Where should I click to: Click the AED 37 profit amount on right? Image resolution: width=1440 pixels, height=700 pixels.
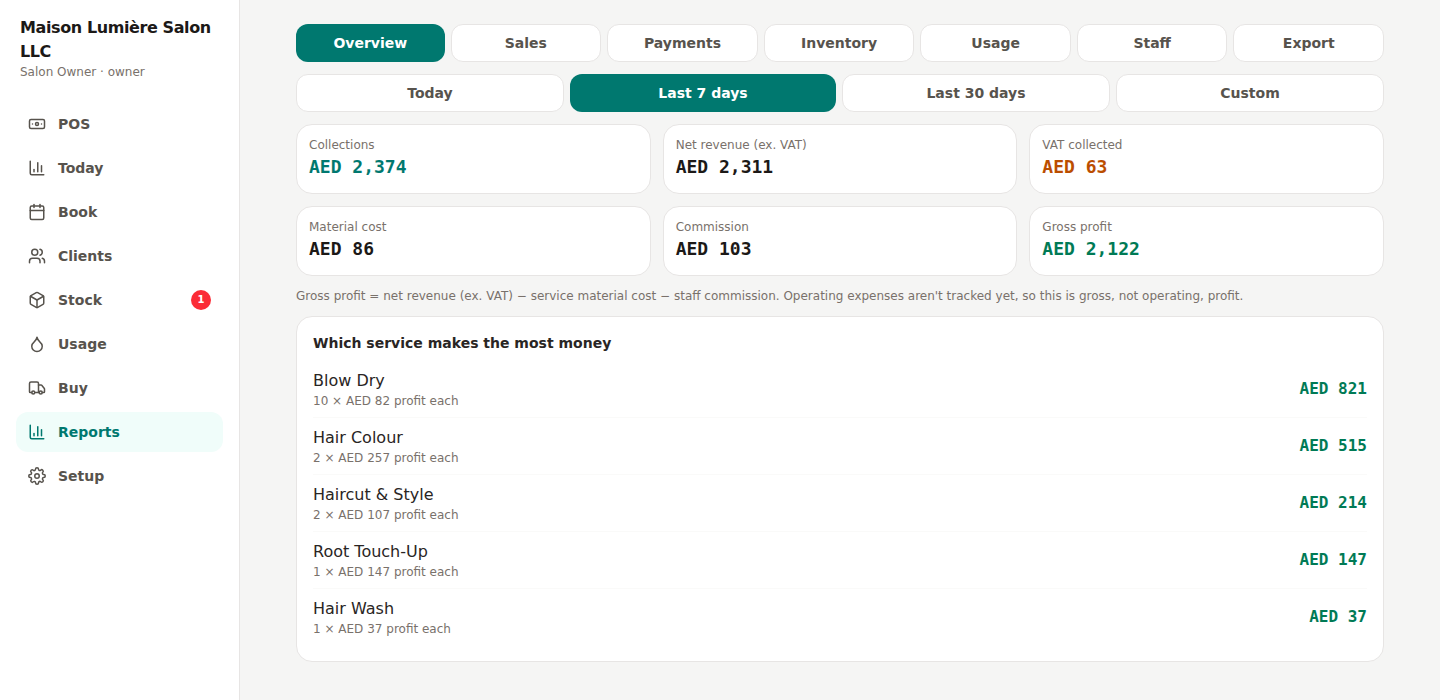1338,617
